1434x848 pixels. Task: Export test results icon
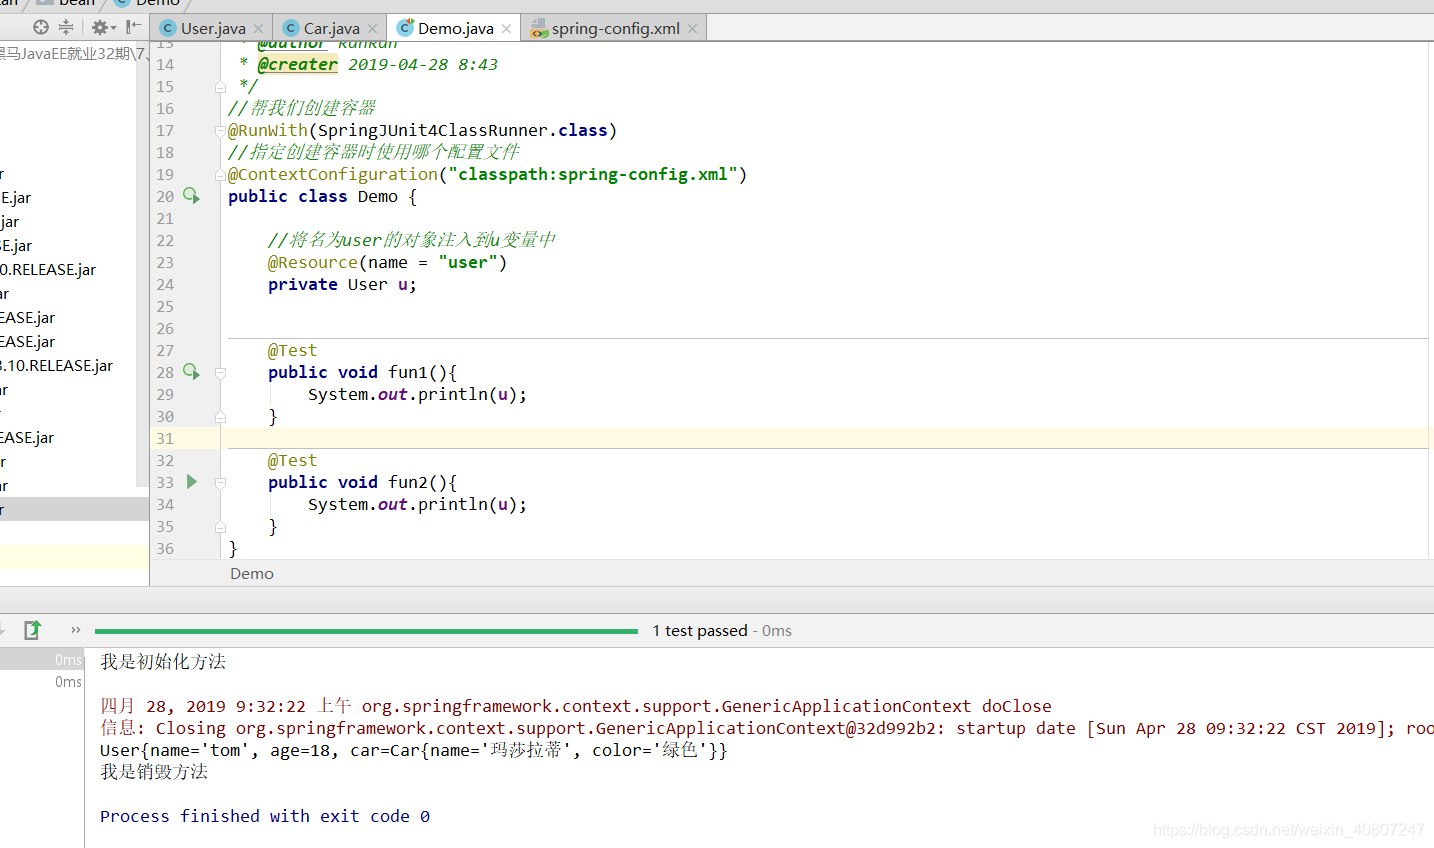coord(33,629)
